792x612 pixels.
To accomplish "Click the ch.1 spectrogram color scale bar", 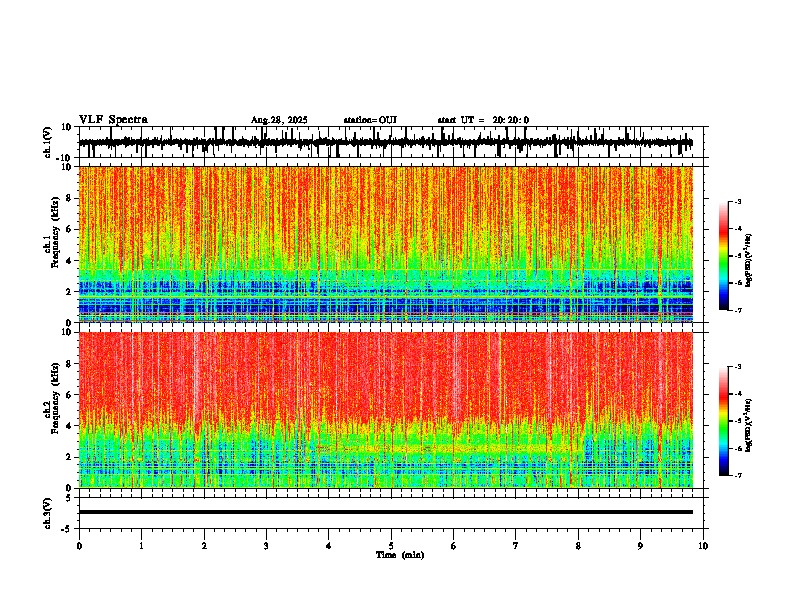I will coord(723,256).
